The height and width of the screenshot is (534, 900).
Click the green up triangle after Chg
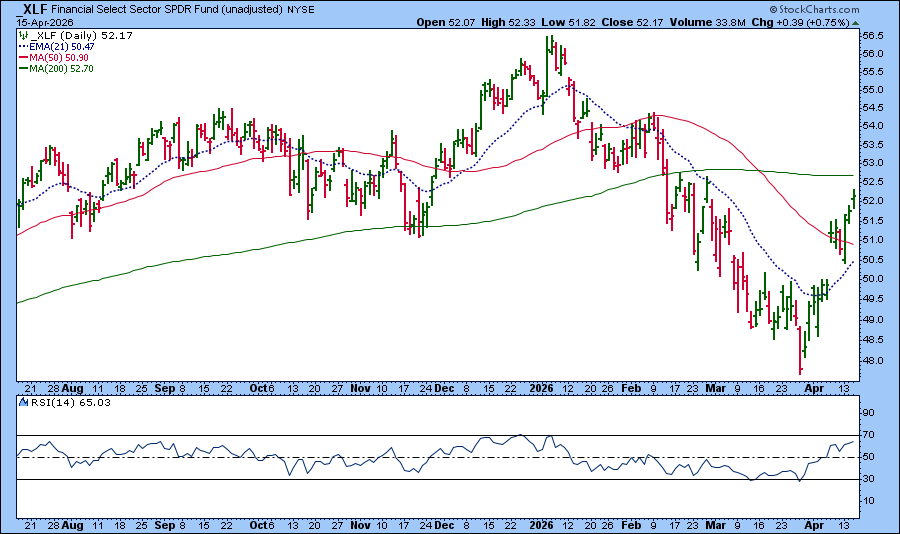(855, 23)
